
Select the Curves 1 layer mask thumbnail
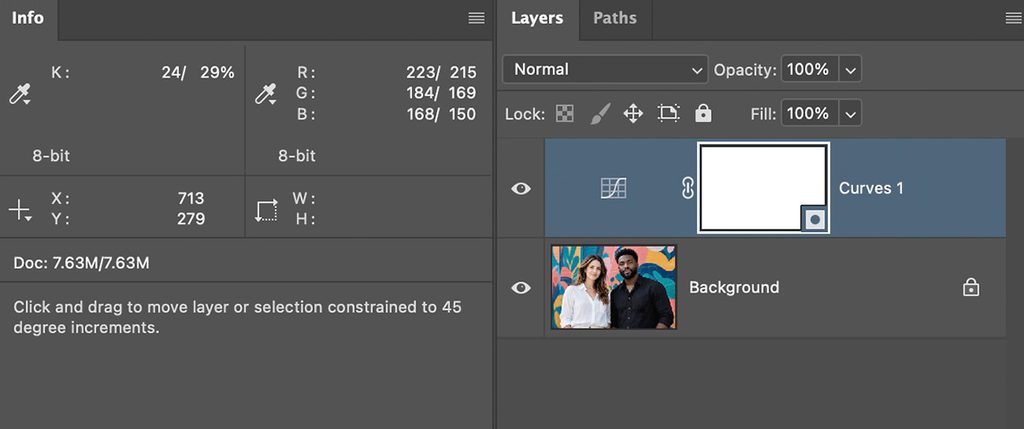click(763, 188)
